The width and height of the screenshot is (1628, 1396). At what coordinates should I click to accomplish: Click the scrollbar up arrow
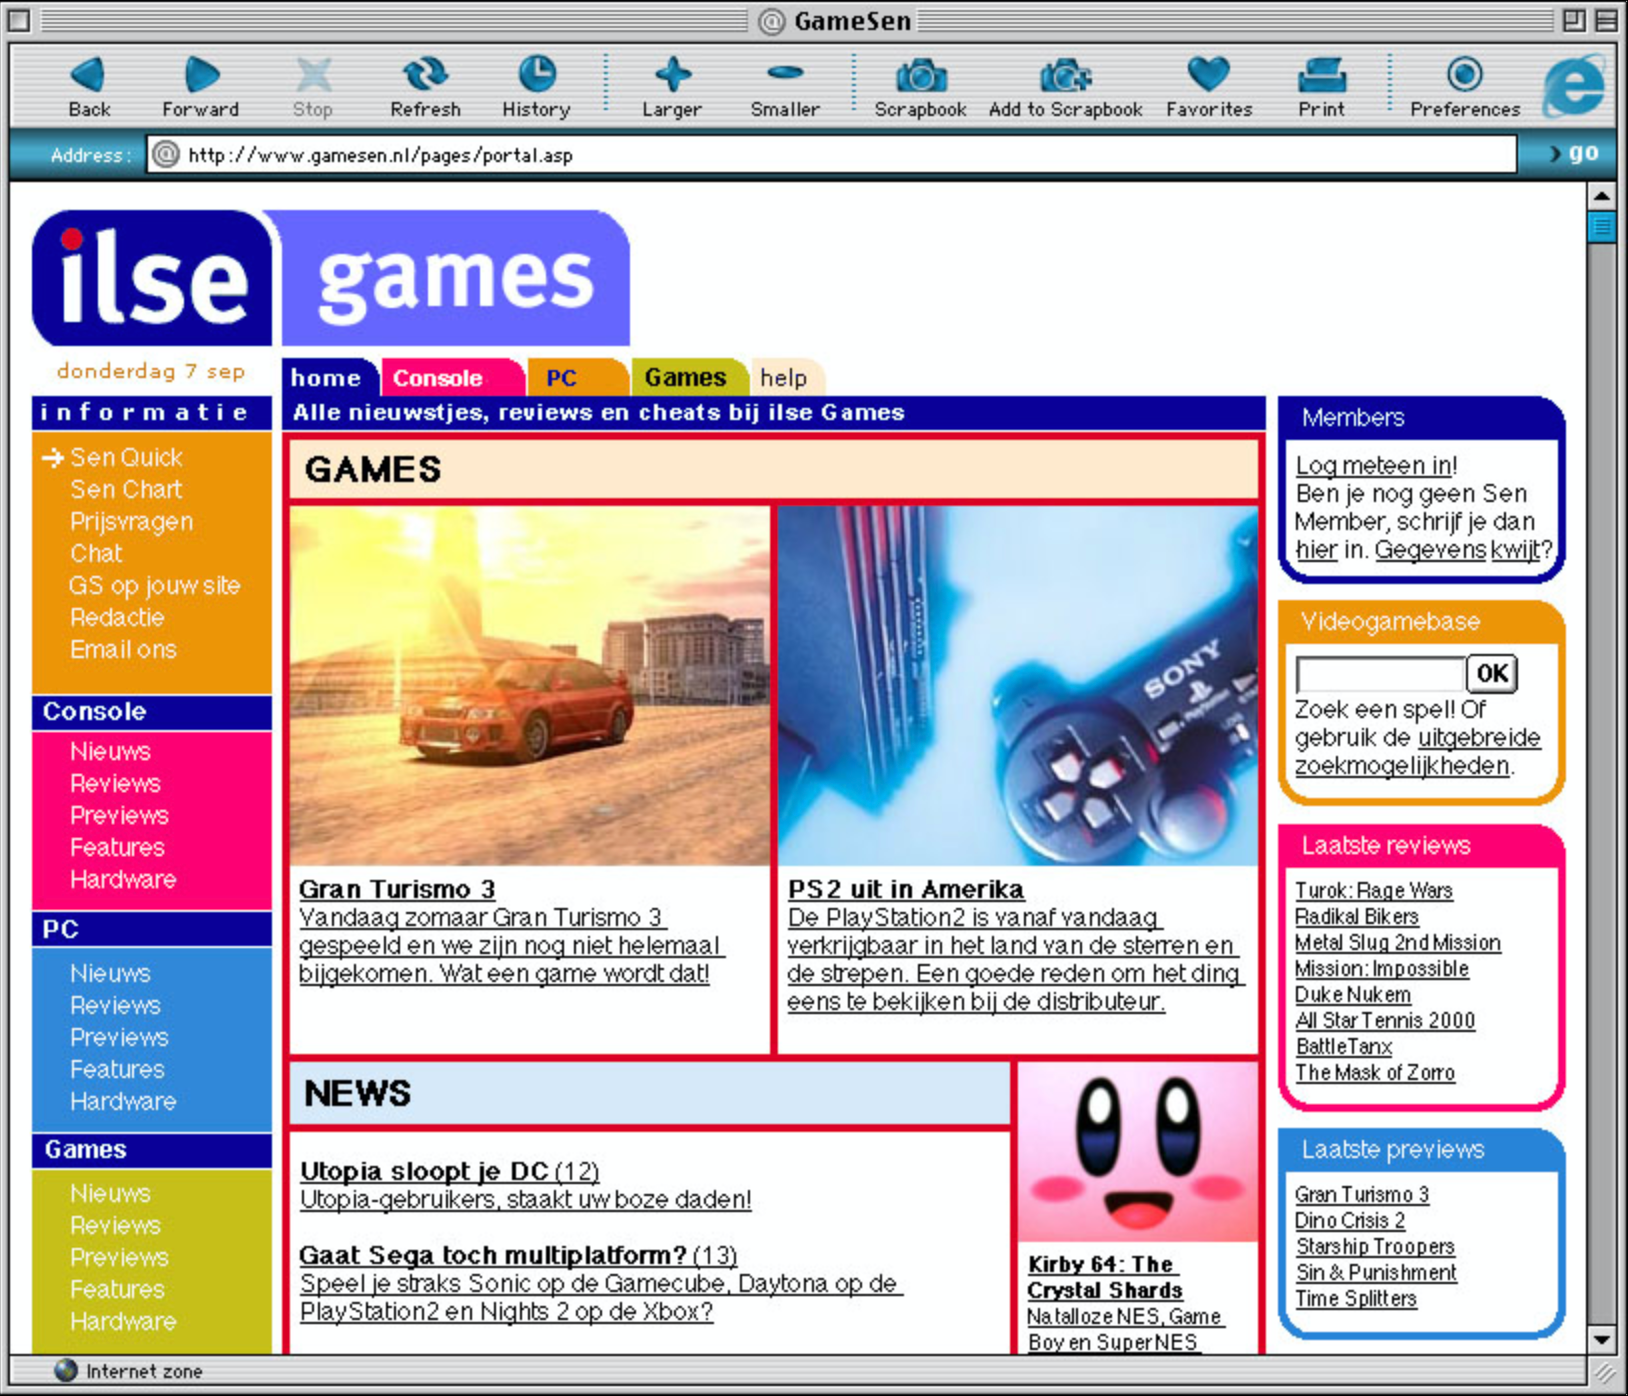(1601, 196)
